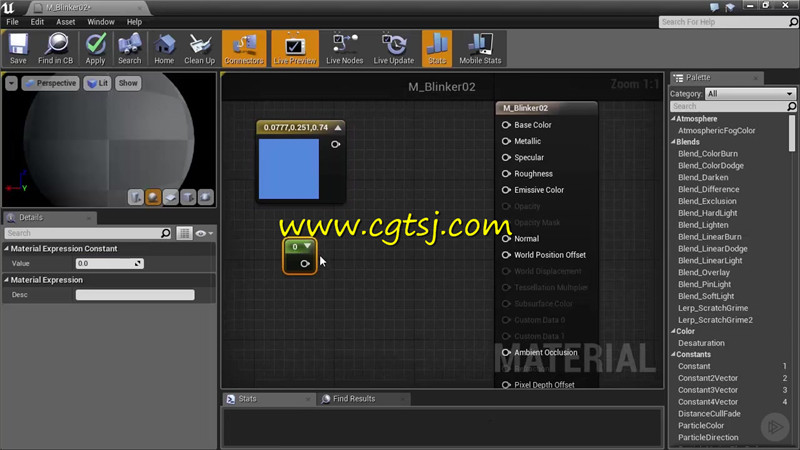This screenshot has width=800, height=450.
Task: Toggle Connectors toolbar button
Action: coord(244,48)
